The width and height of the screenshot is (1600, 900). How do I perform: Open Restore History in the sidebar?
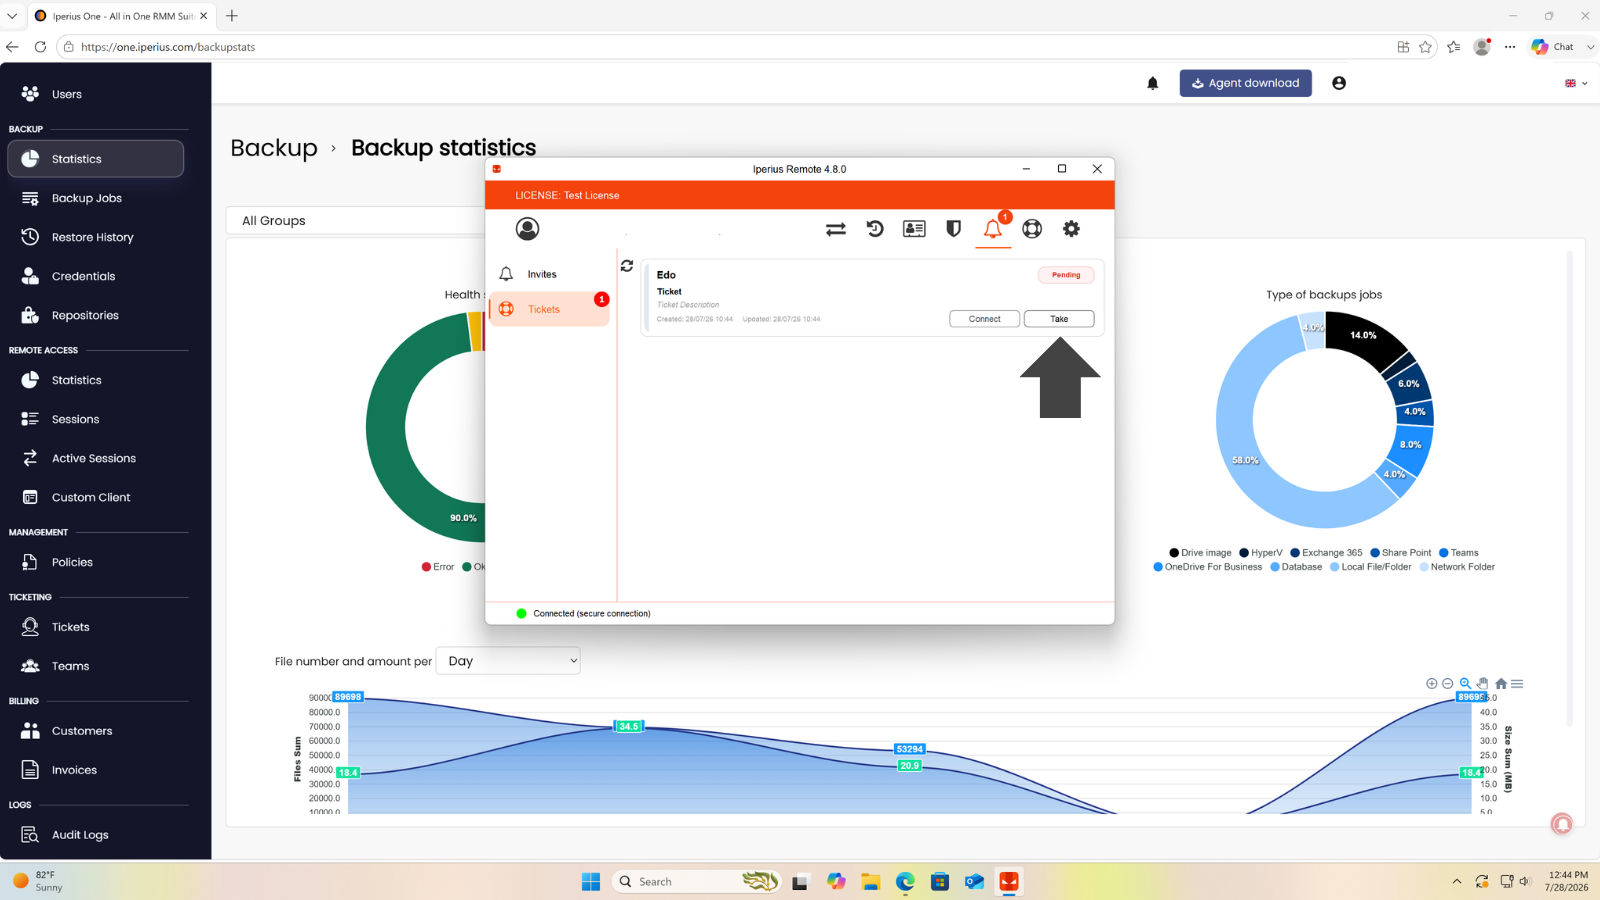pos(96,237)
